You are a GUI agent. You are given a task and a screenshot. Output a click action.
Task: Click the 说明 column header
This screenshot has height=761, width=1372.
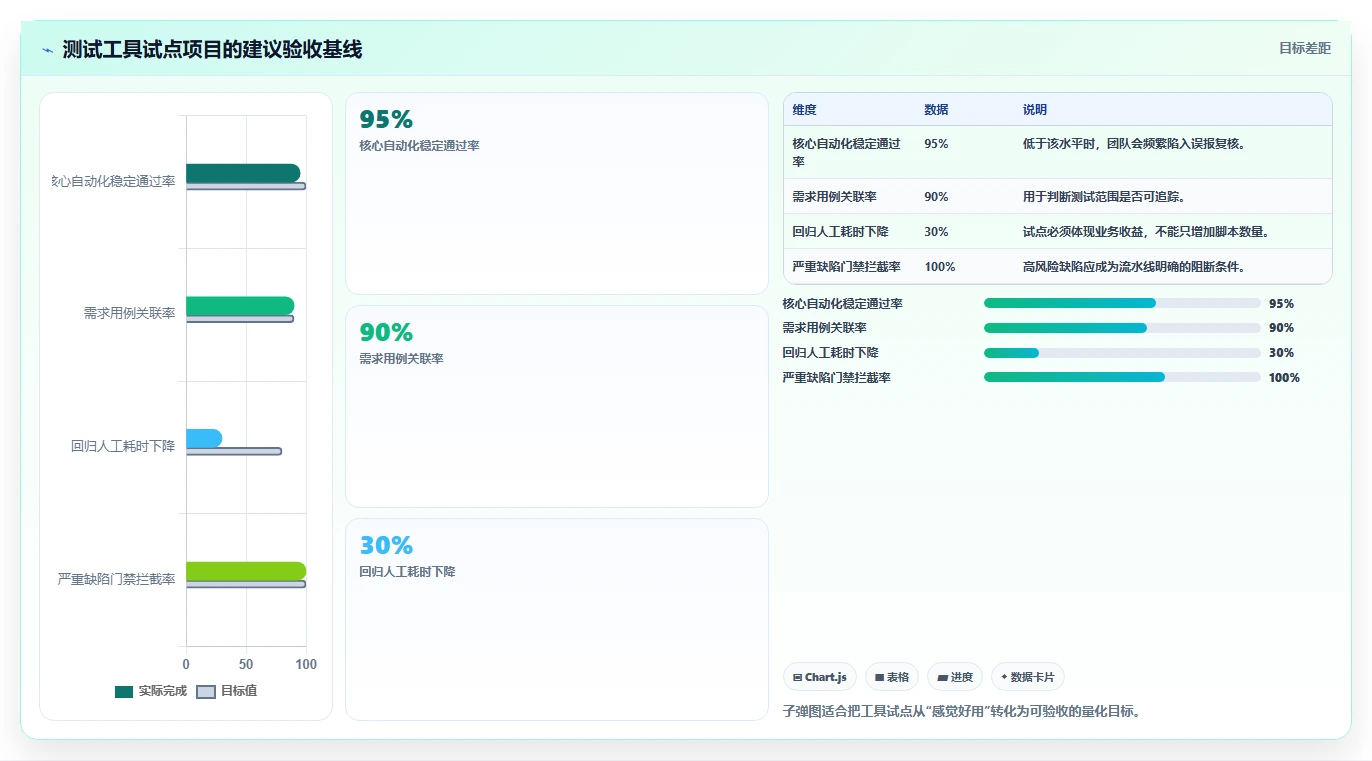pos(1034,110)
